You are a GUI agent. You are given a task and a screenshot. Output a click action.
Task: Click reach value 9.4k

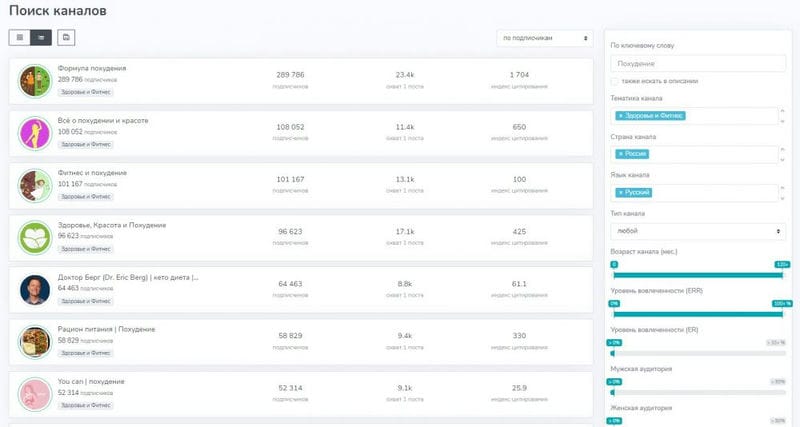click(x=405, y=336)
